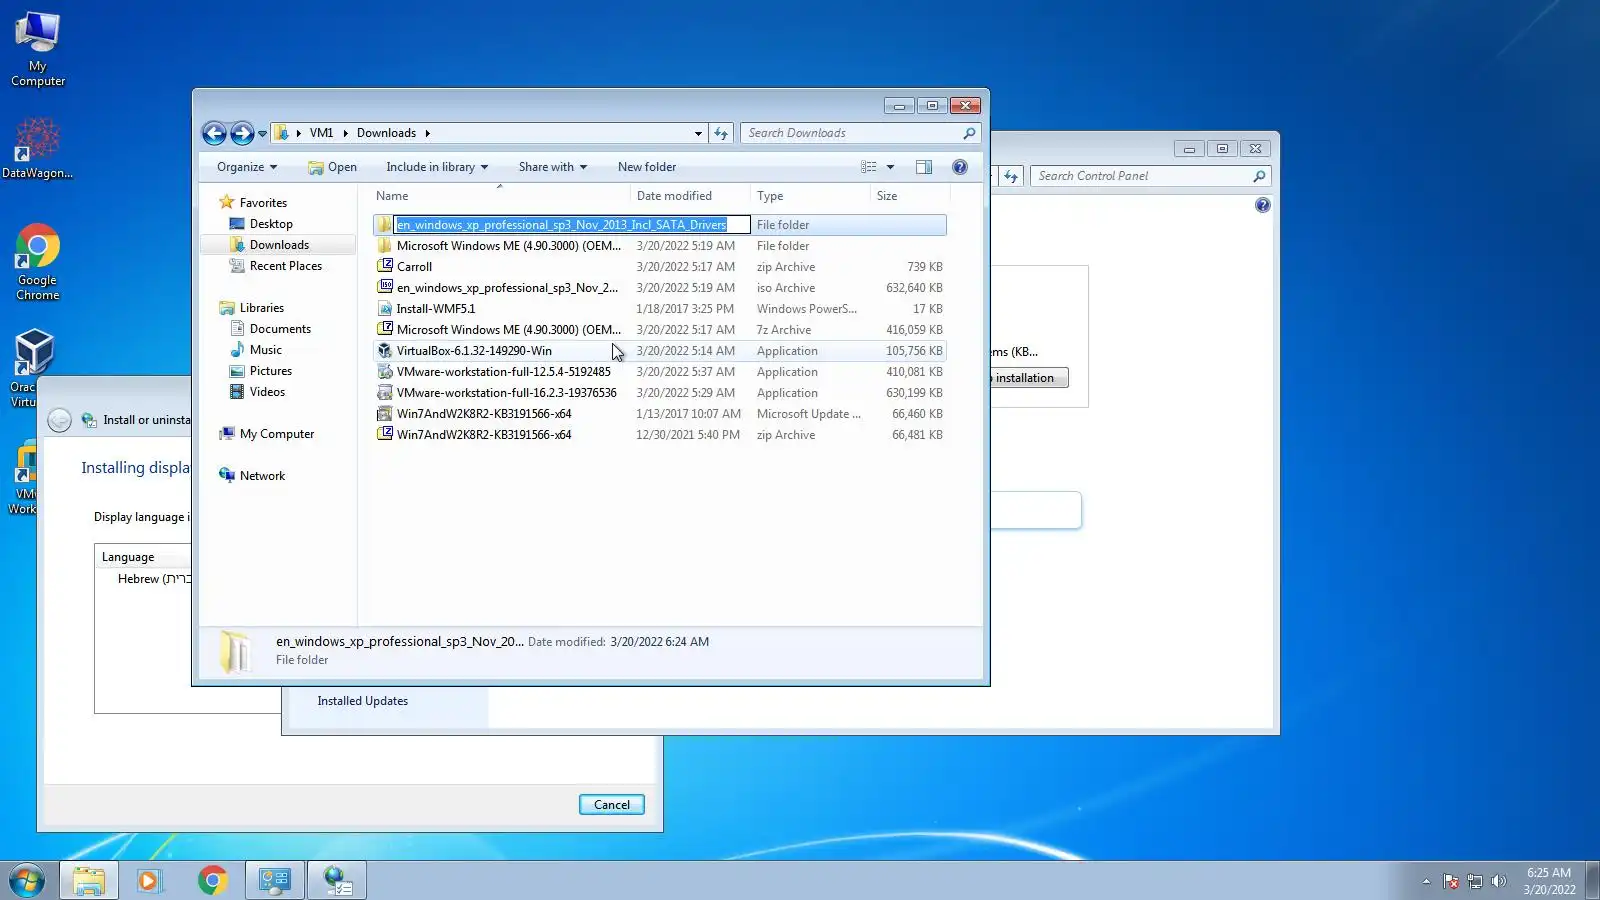Screen dimensions: 1600x900
Task: Select the Carroll zip archive icon
Action: tap(385, 267)
